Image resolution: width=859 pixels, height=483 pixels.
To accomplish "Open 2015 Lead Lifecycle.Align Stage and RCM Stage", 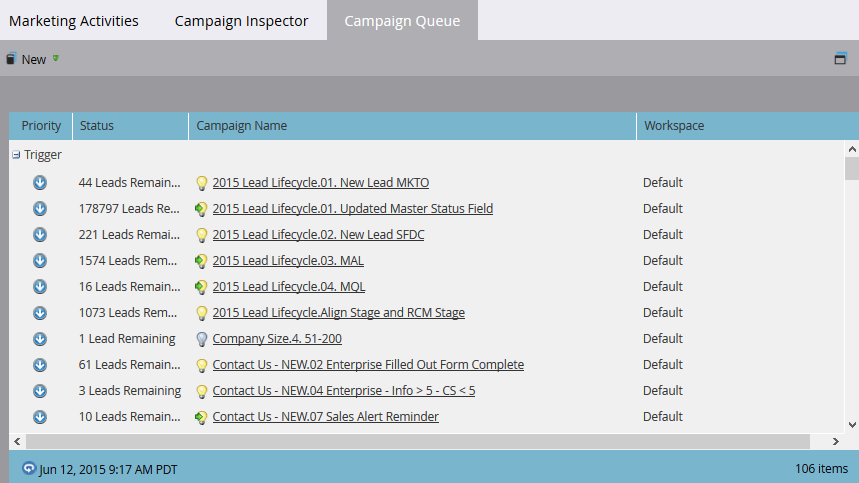I will 339,313.
